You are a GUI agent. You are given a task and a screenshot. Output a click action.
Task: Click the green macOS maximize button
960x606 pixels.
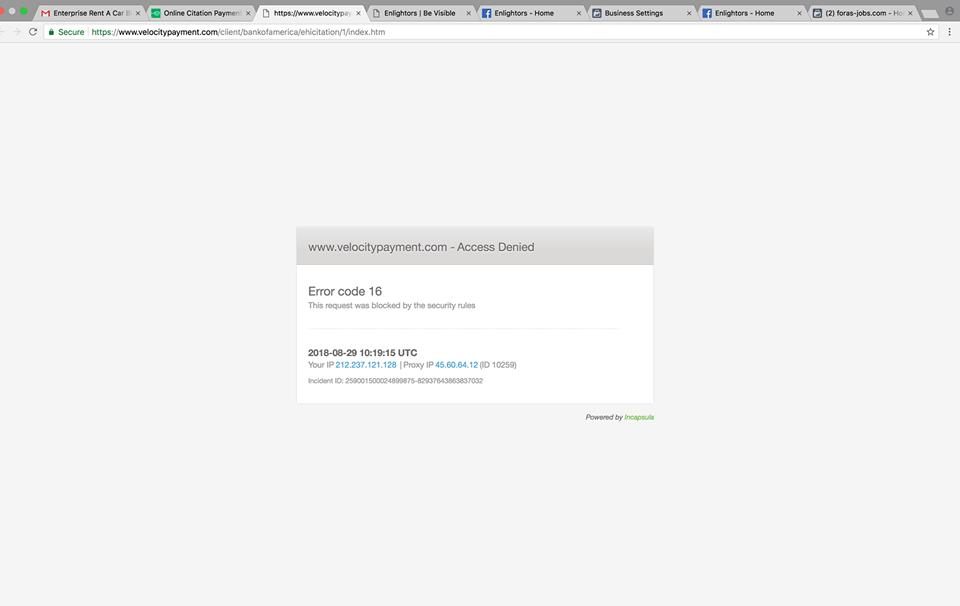[x=24, y=11]
